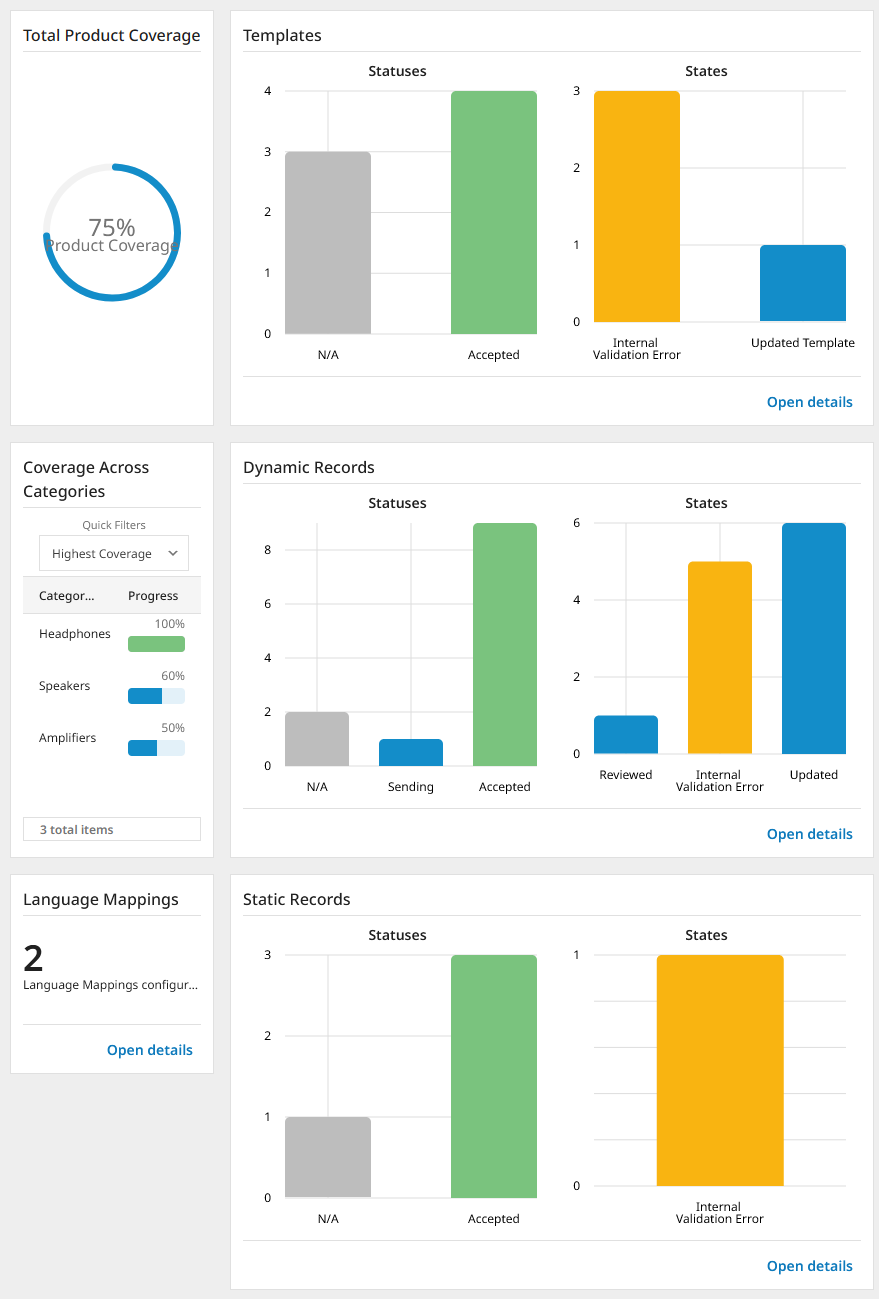Open details under Language Mappings
Viewport: 879px width, 1299px height.
[149, 1050]
